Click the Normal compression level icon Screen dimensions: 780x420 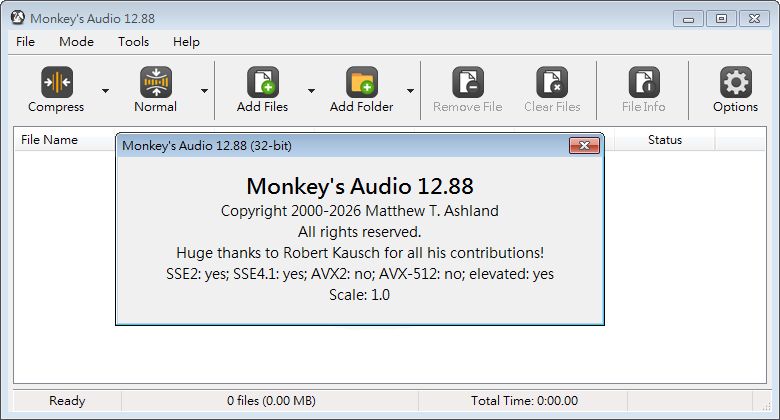tap(156, 82)
